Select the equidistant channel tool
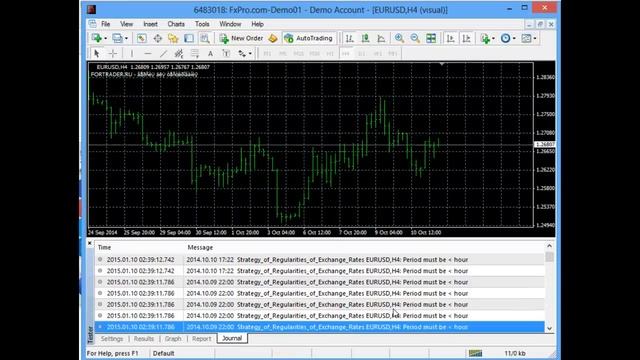The image size is (640, 360). tap(179, 53)
